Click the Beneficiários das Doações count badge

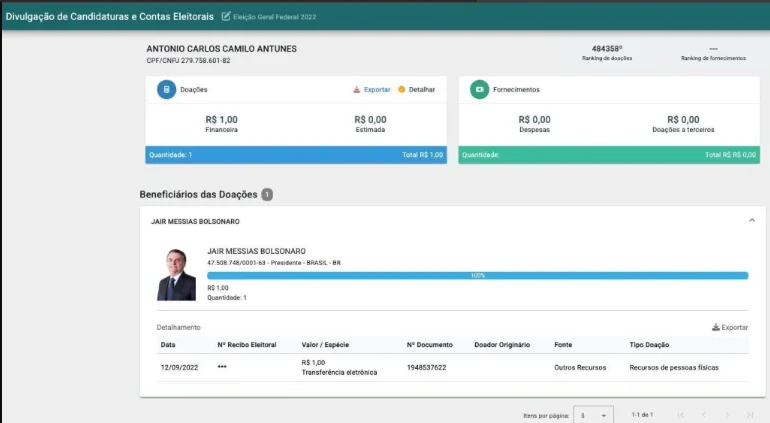pos(267,195)
